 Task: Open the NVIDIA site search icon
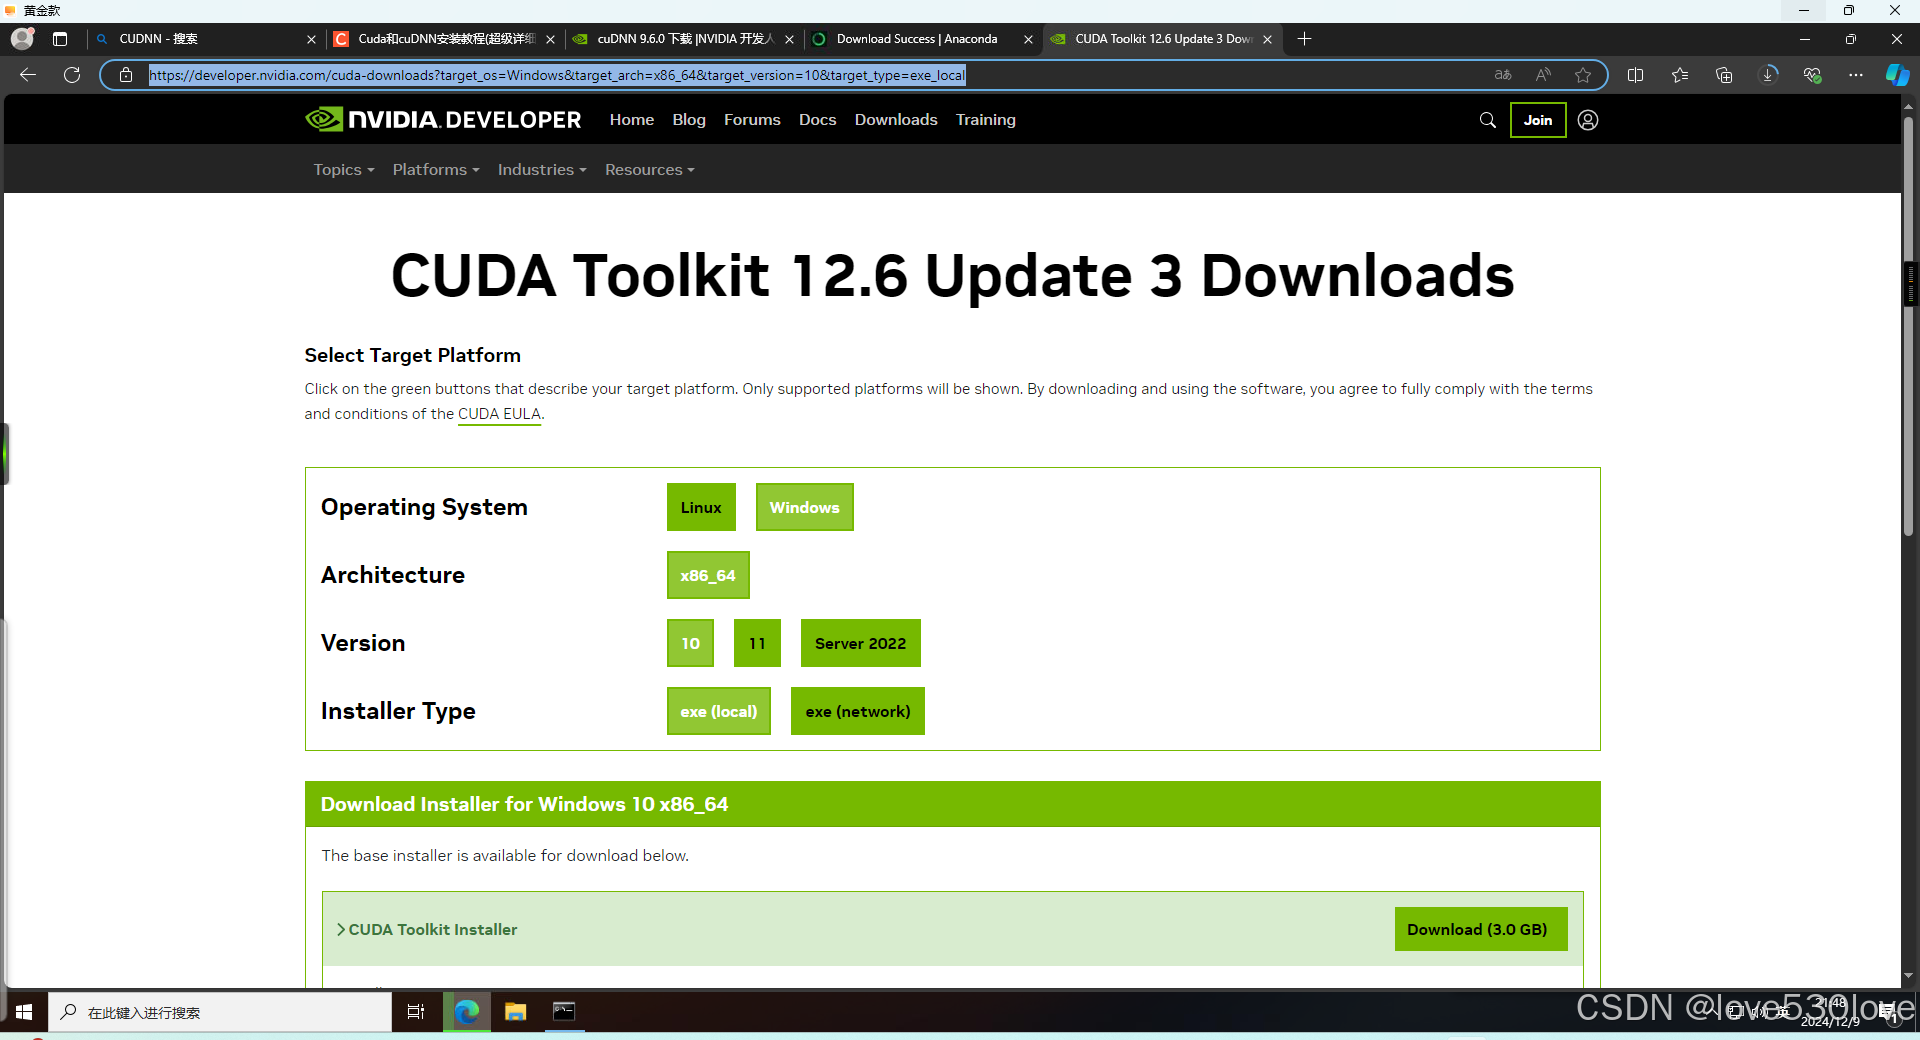pyautogui.click(x=1488, y=120)
